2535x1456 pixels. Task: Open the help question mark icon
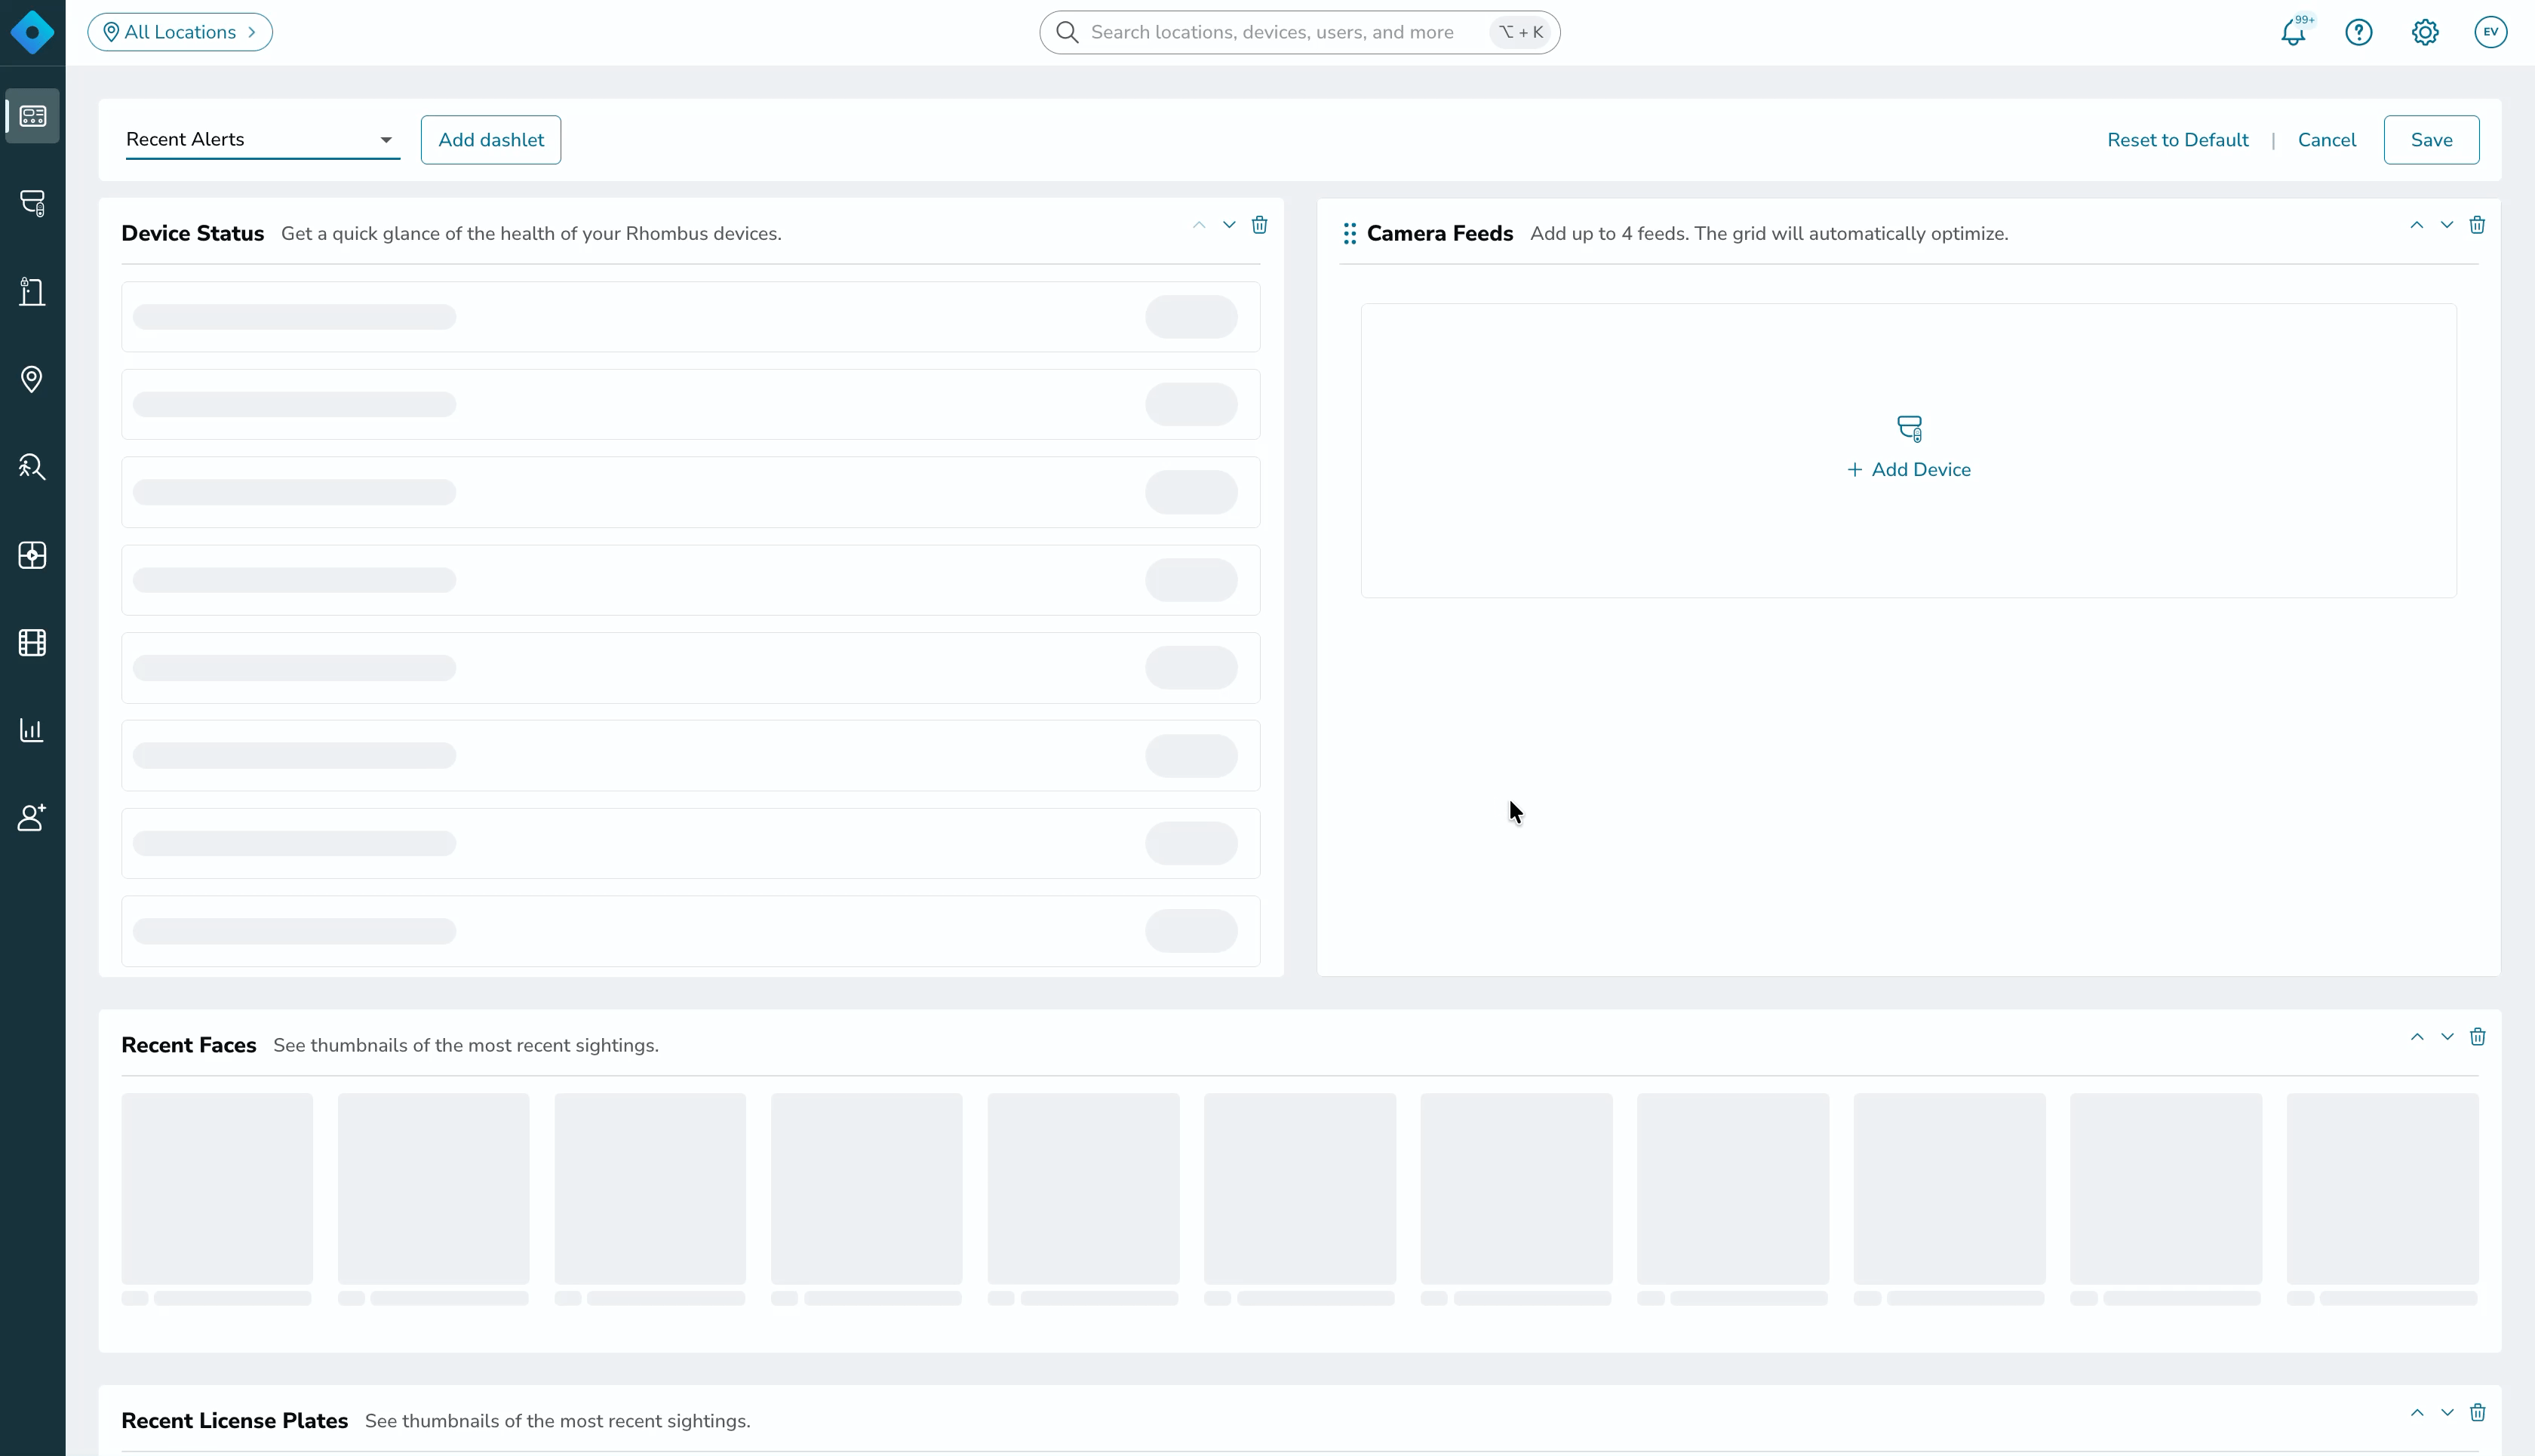click(x=2359, y=32)
